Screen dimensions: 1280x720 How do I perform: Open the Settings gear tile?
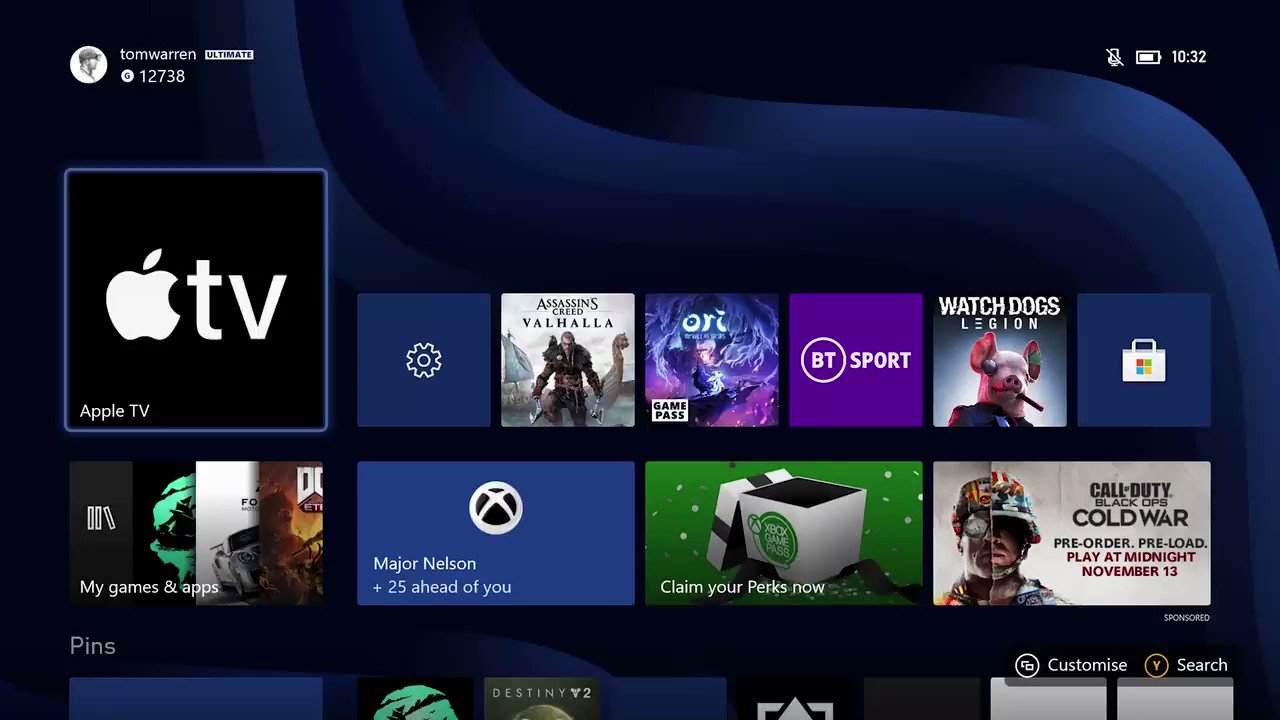click(x=424, y=360)
